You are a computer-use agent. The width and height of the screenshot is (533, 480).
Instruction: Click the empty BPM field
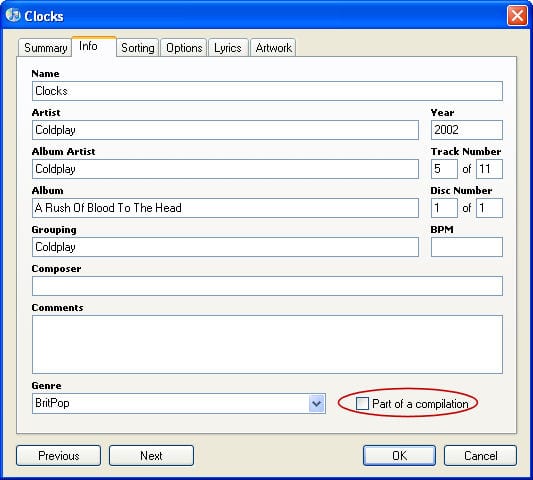tap(467, 247)
